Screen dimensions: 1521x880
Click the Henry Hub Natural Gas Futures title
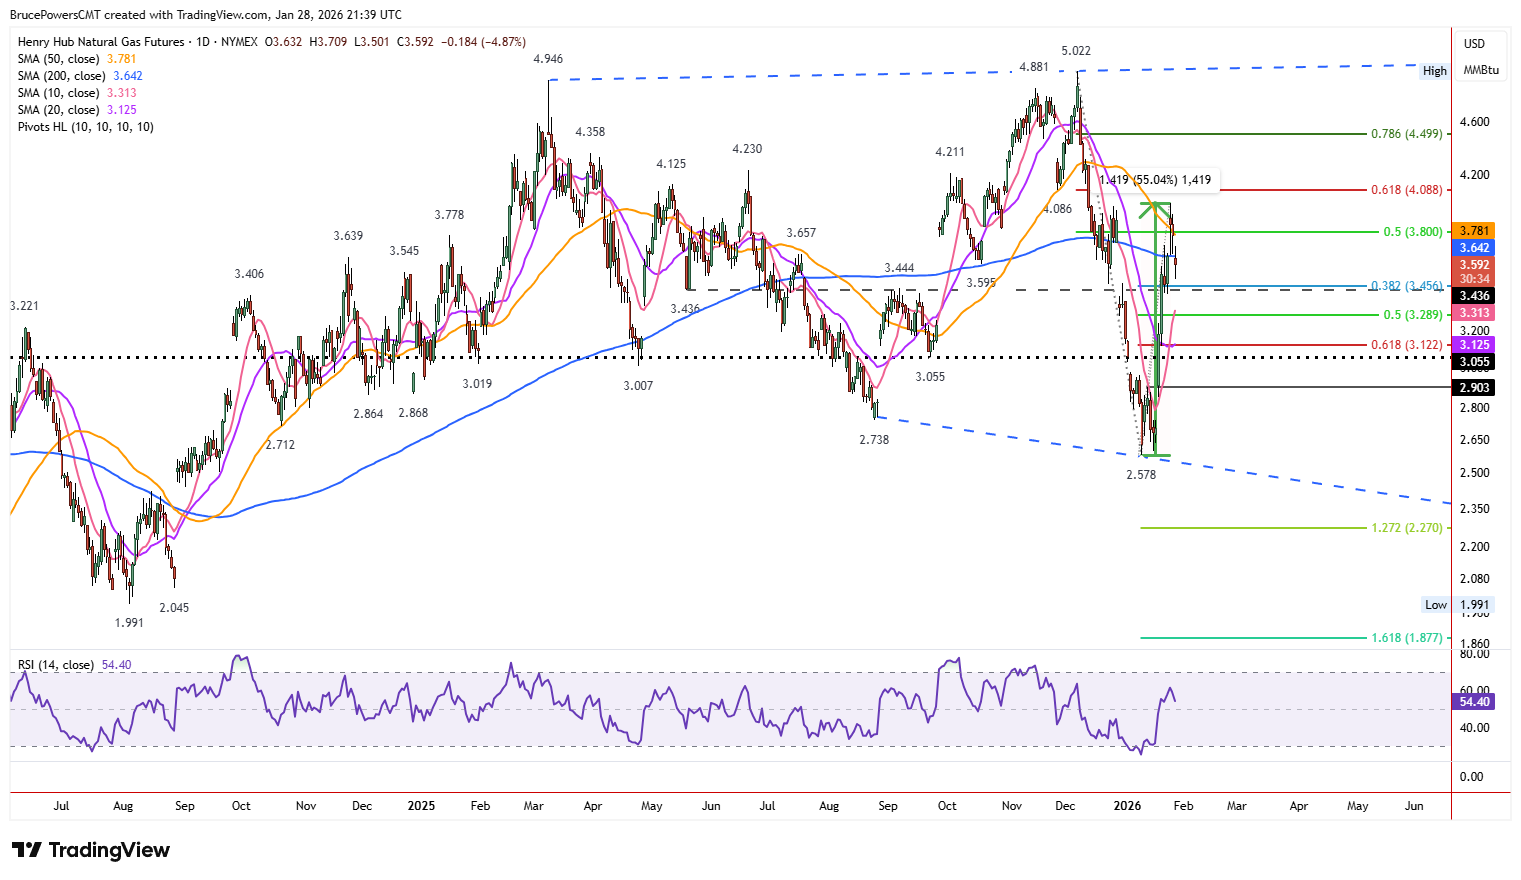[x=101, y=42]
